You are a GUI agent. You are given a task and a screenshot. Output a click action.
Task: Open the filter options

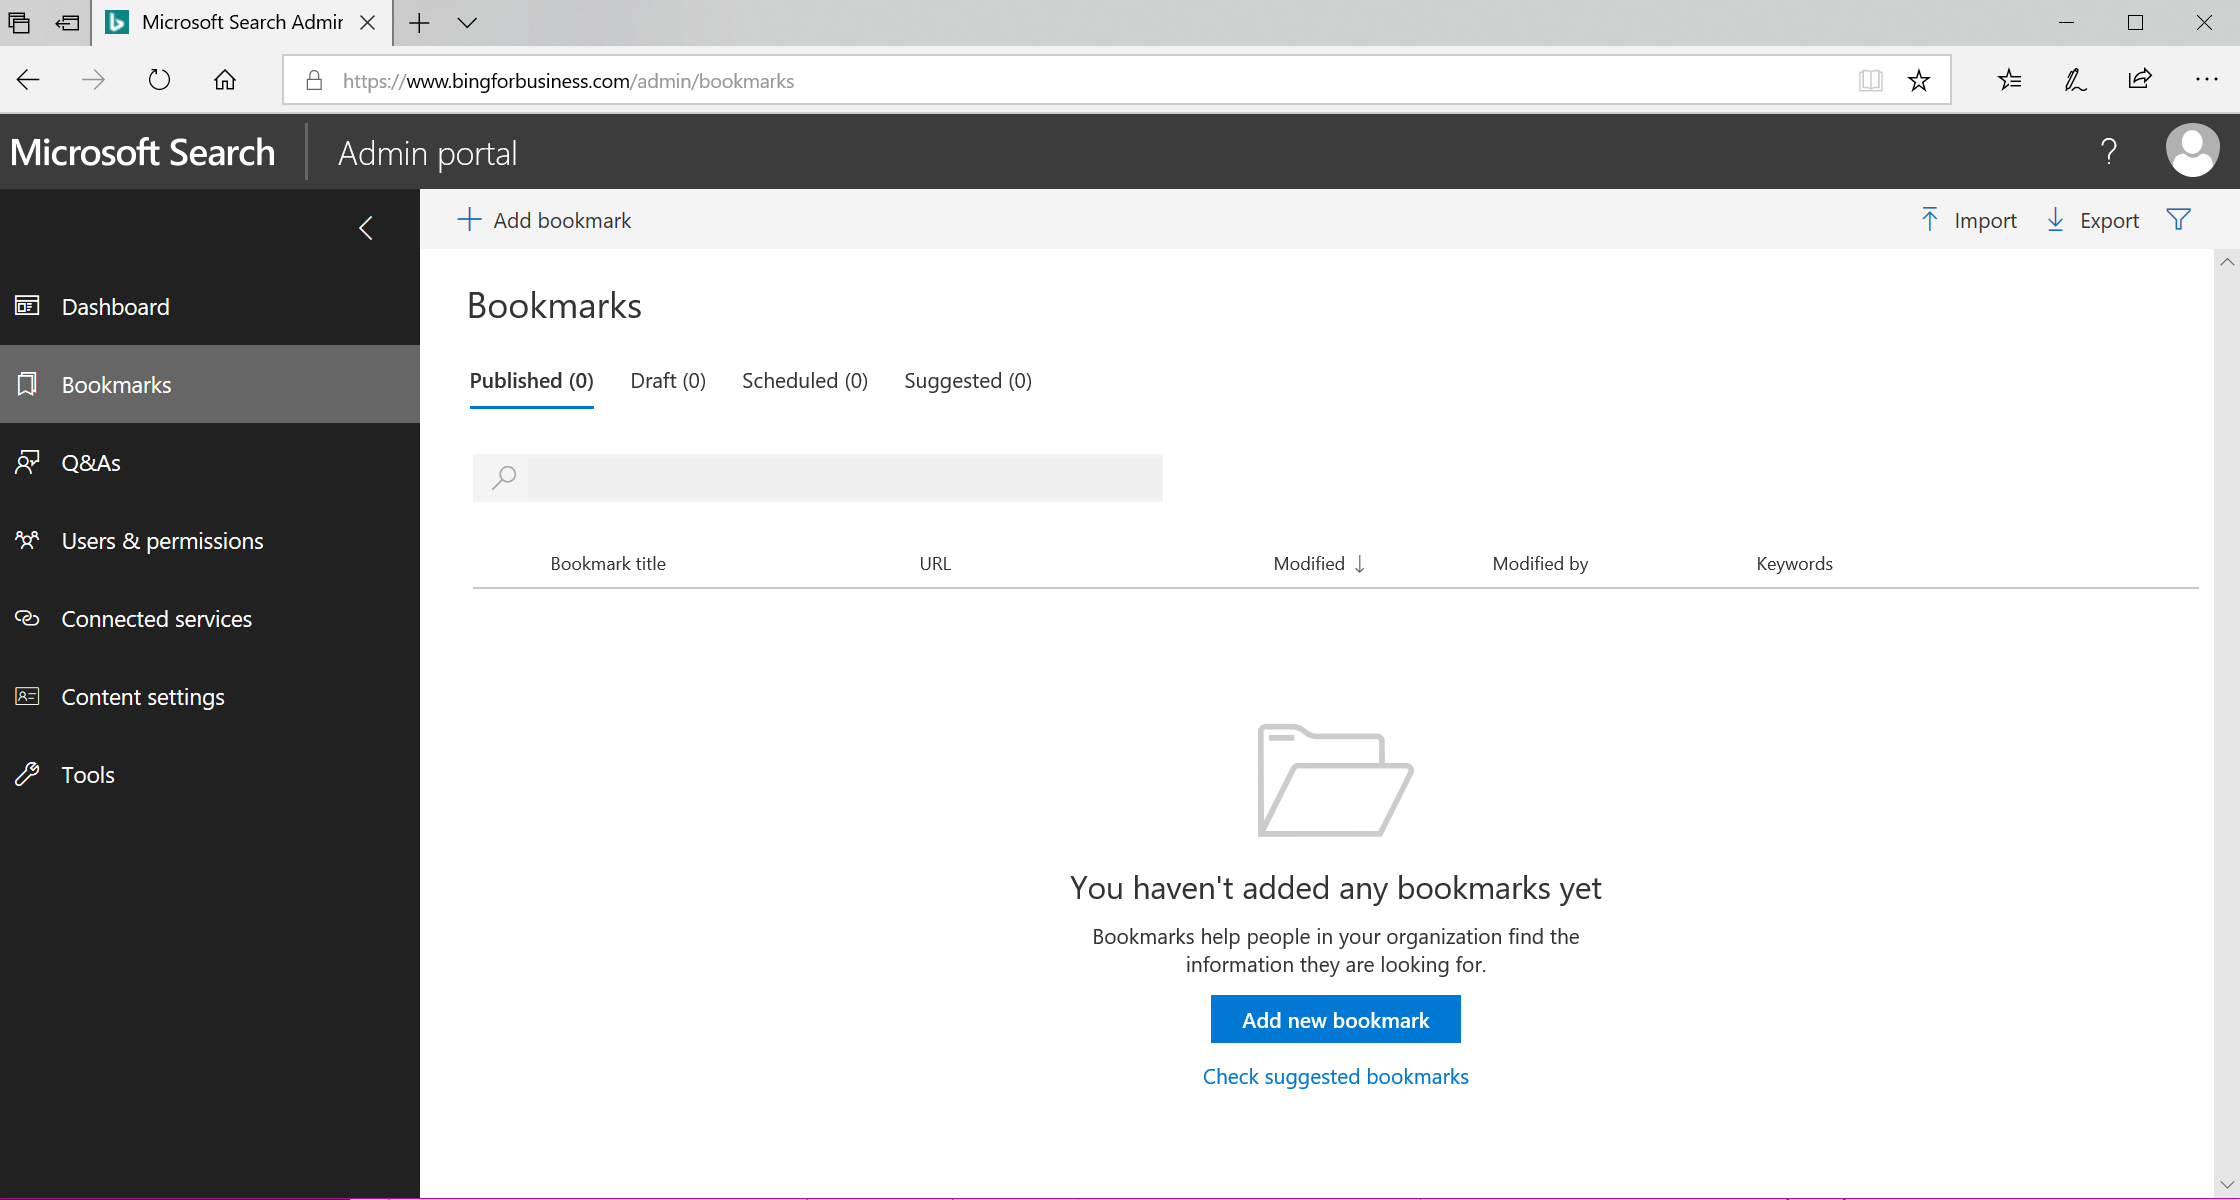[2178, 219]
